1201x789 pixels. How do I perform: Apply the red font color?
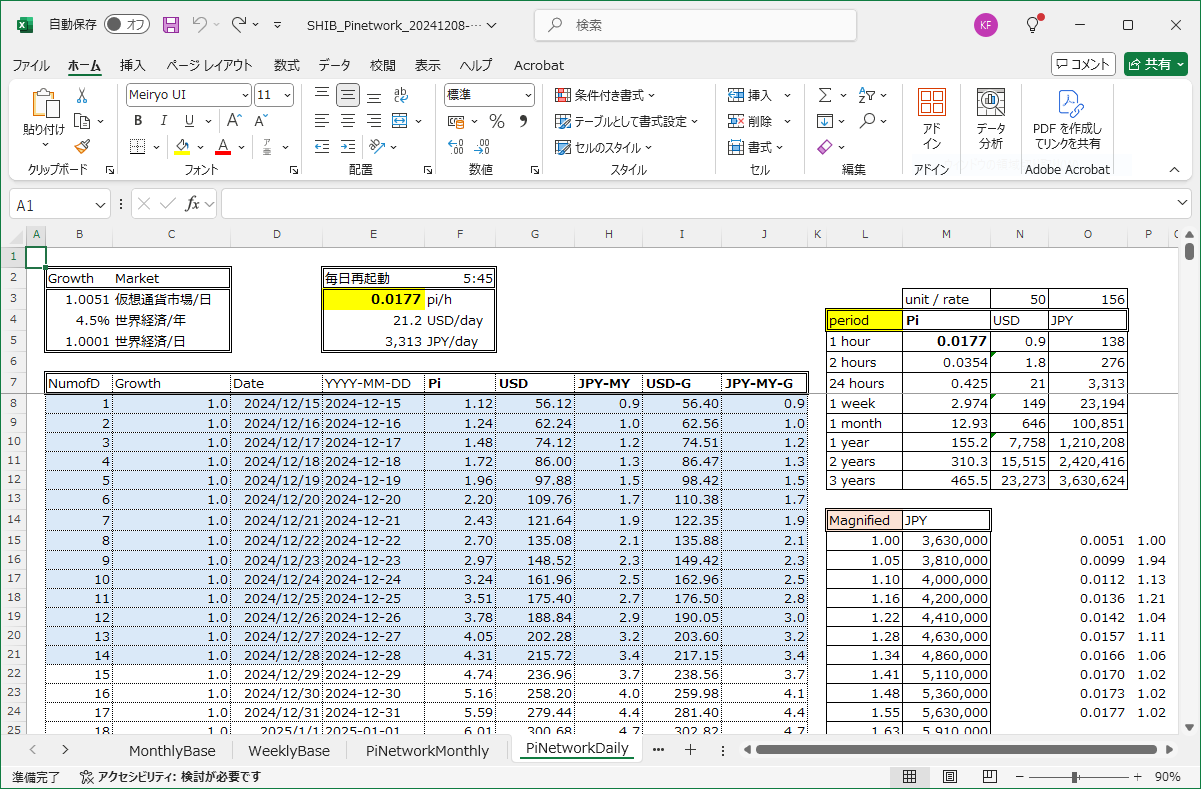click(223, 147)
